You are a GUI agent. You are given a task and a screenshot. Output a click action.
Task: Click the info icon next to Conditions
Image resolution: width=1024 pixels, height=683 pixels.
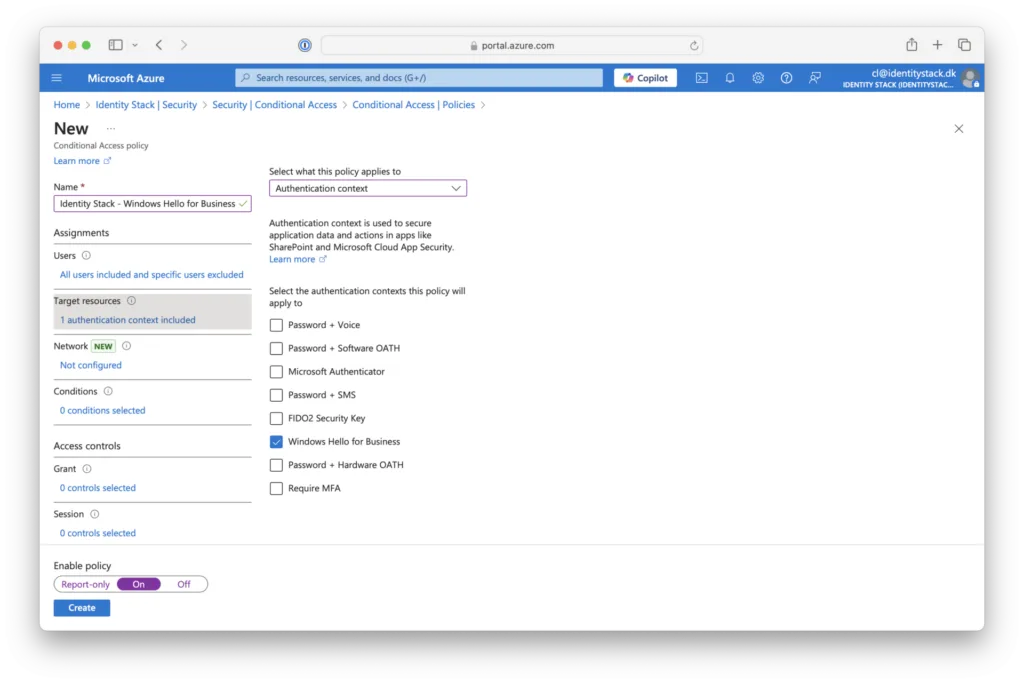click(x=108, y=391)
